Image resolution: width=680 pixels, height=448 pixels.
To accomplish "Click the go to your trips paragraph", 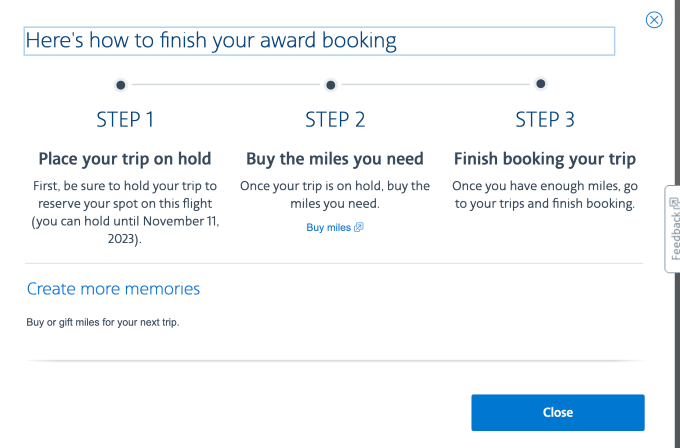I will [545, 195].
